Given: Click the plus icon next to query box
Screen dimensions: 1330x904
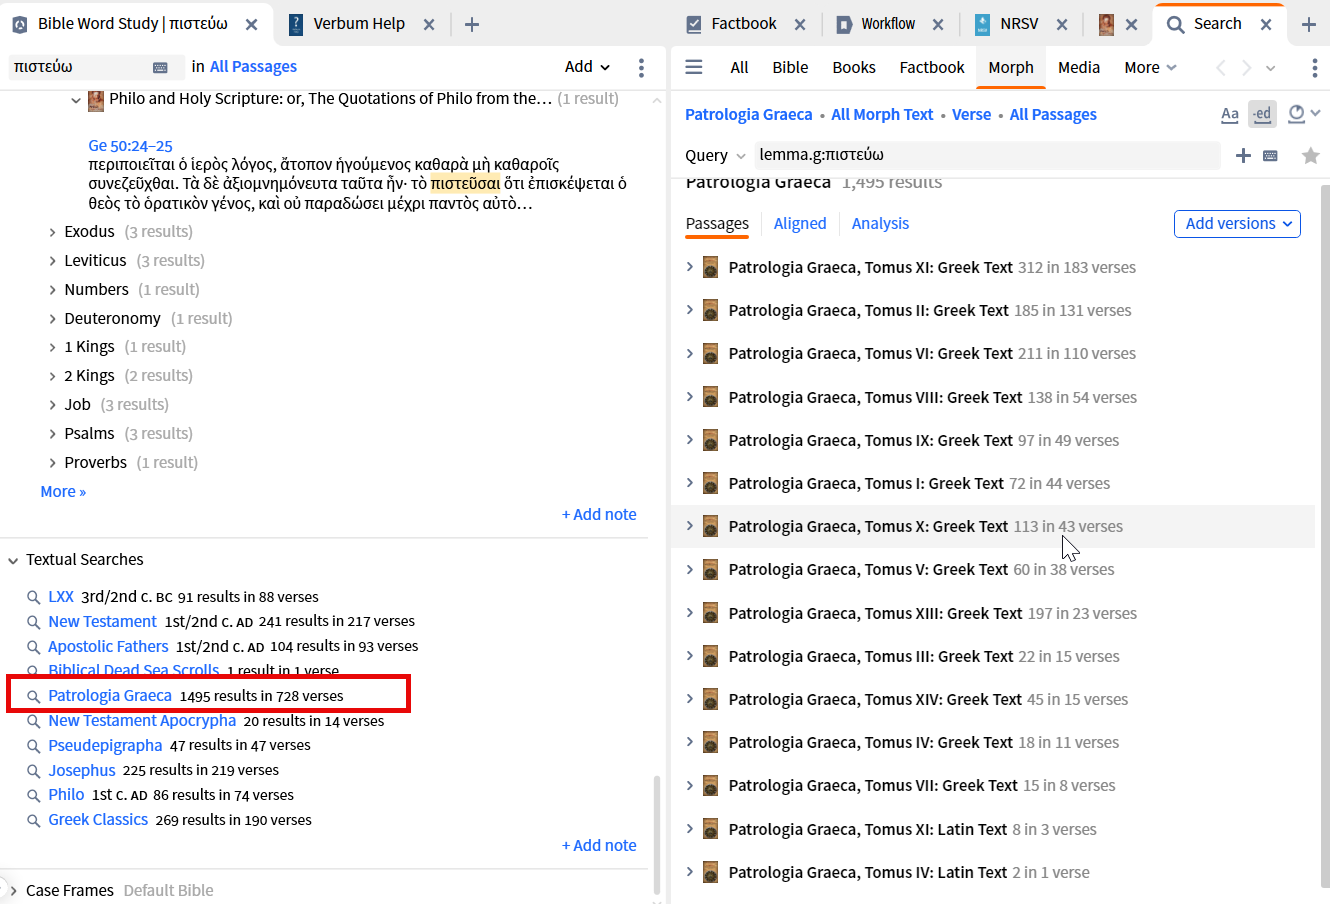Looking at the screenshot, I should 1243,155.
